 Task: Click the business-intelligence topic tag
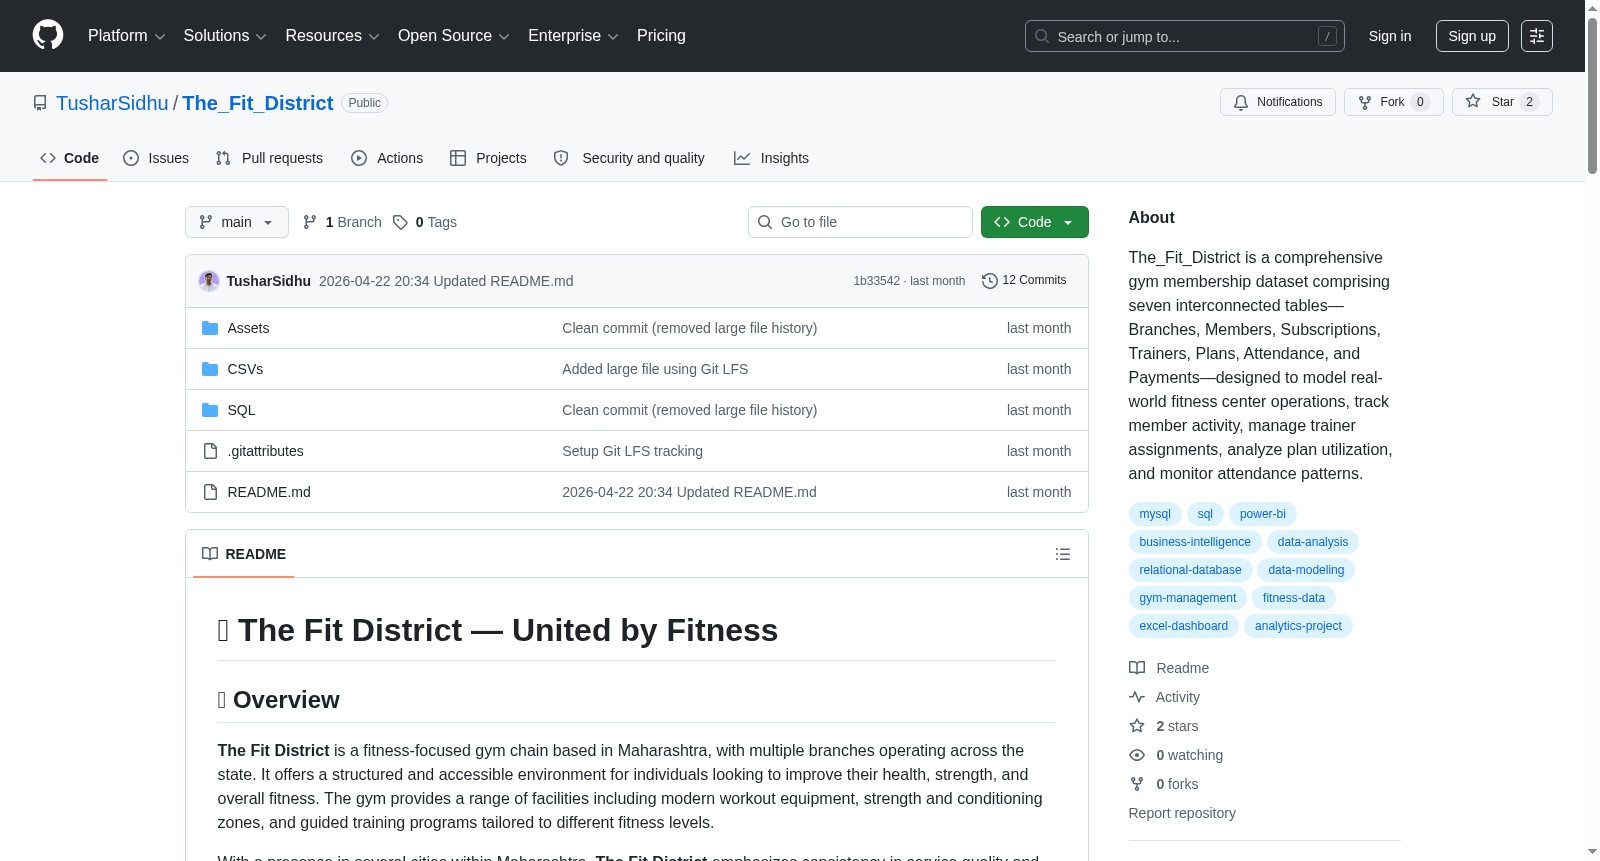pos(1195,542)
